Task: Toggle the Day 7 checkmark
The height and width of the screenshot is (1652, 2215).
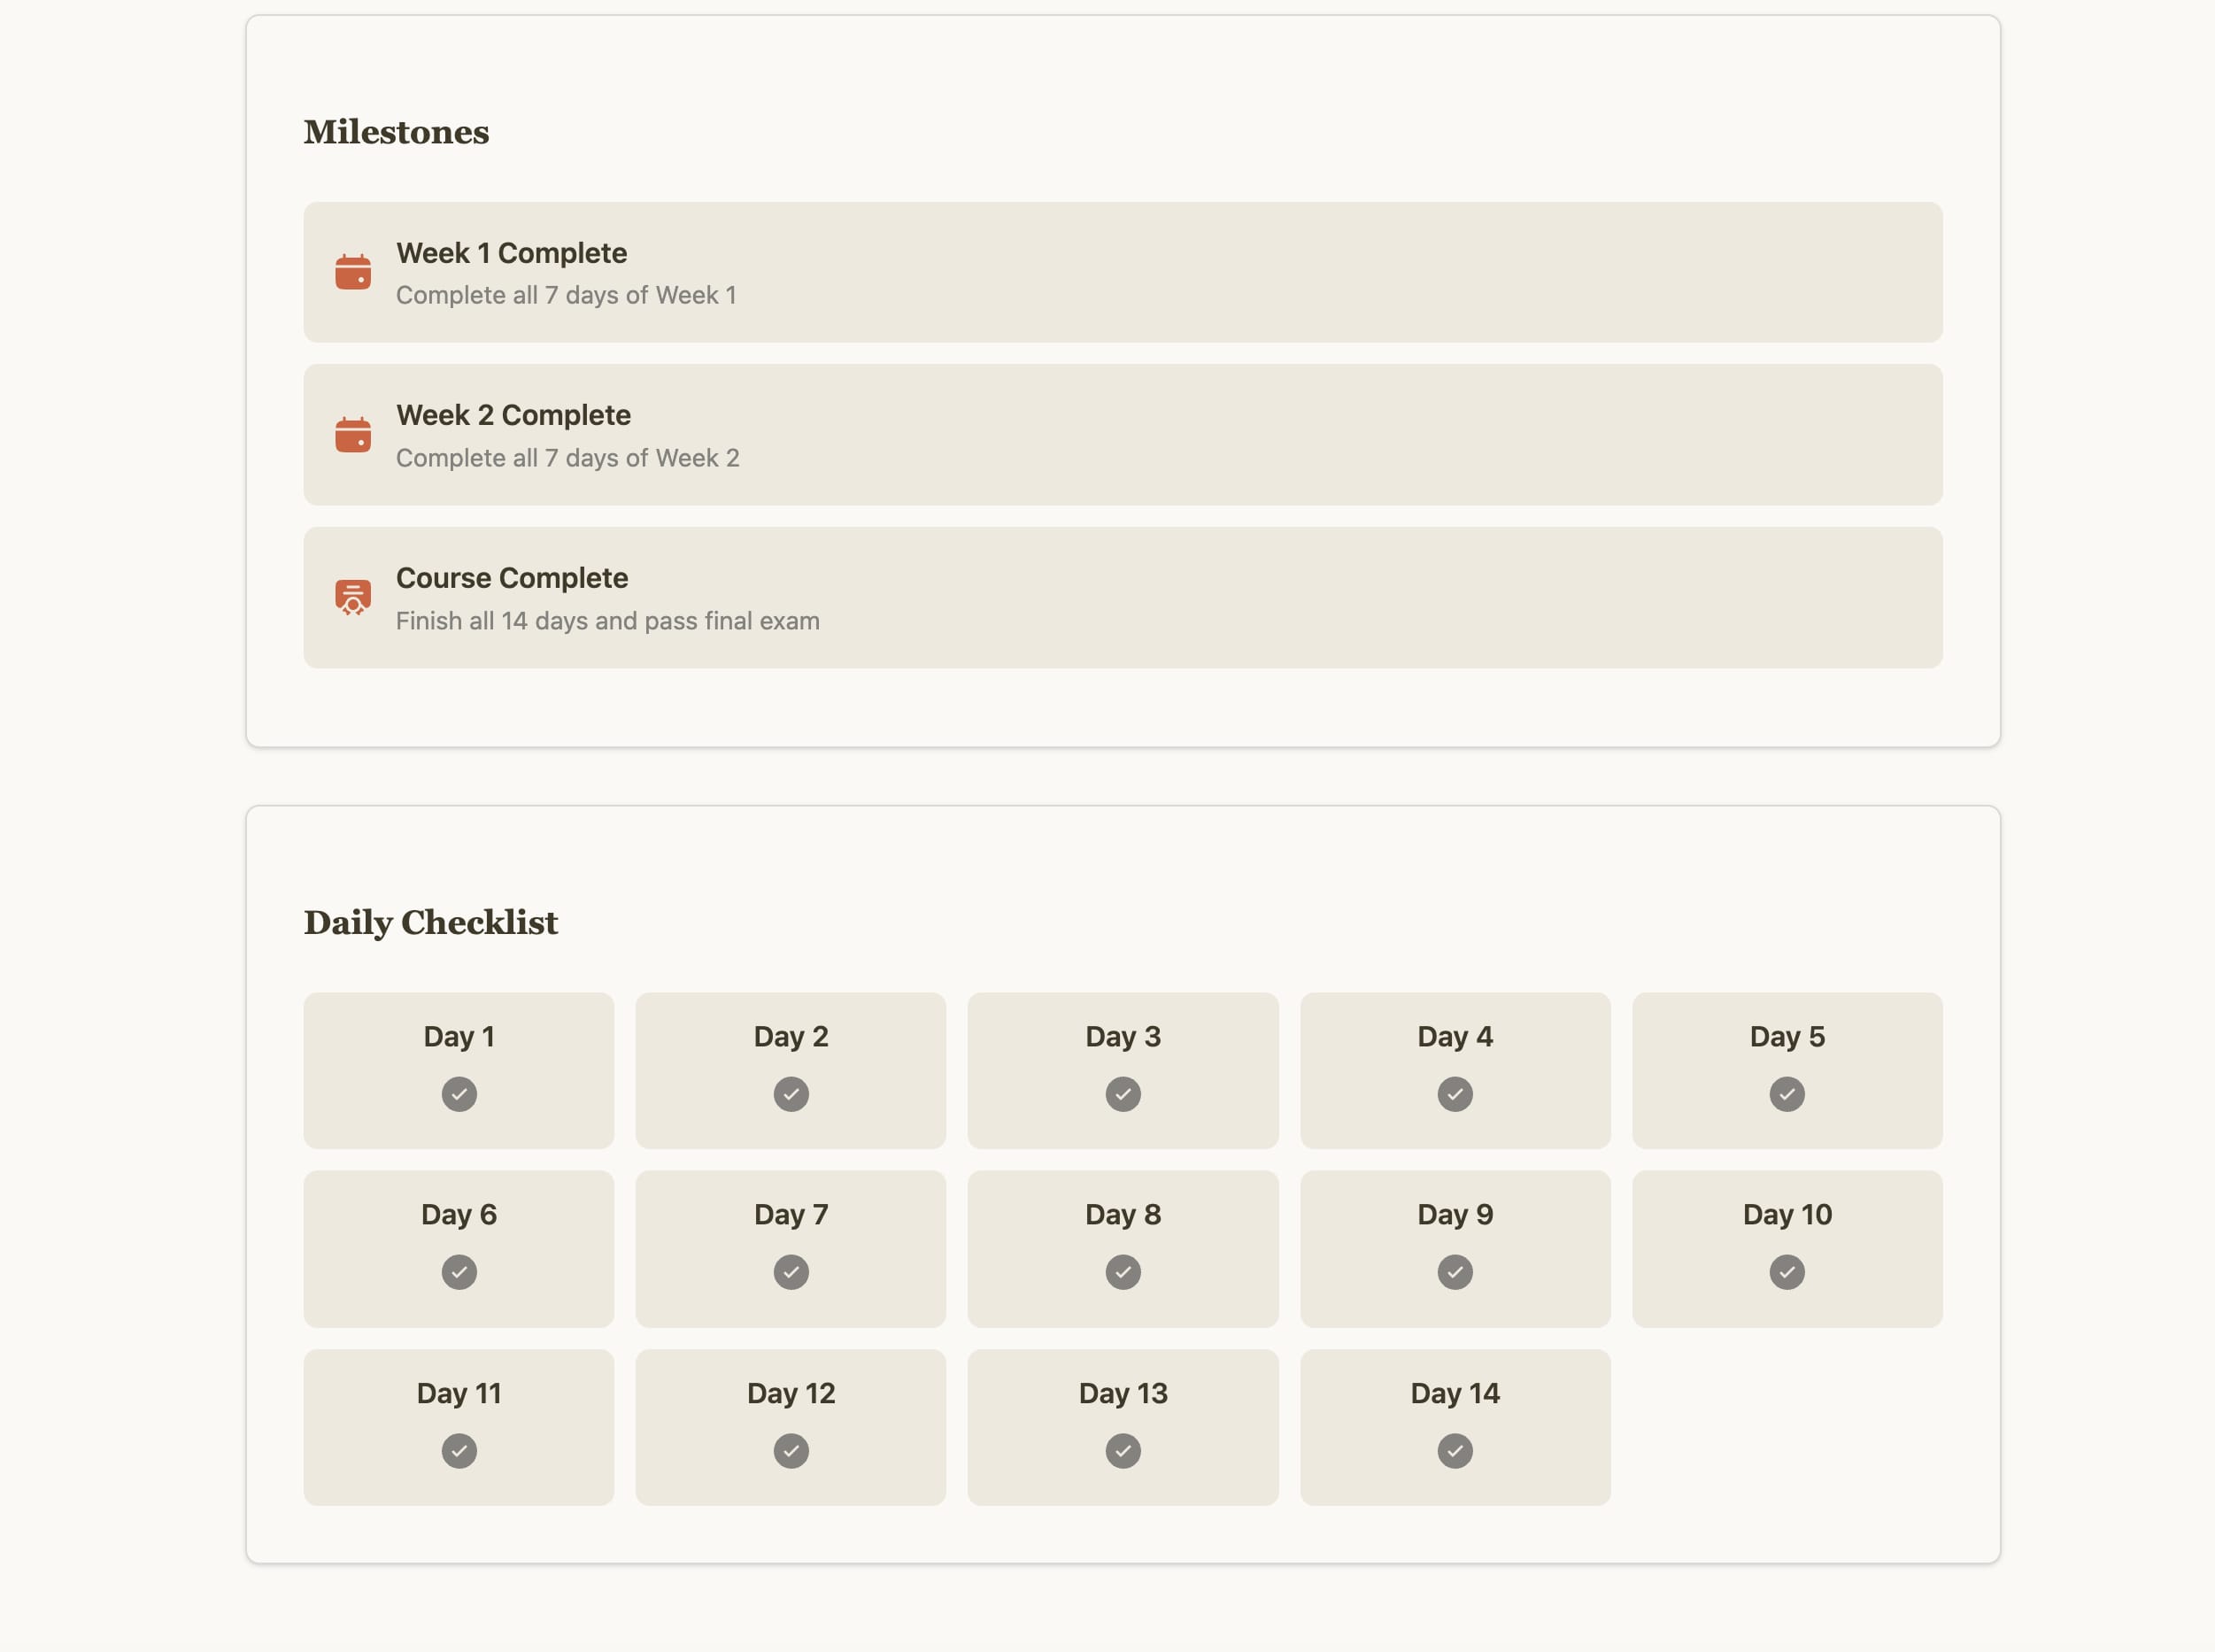Action: 791,1272
